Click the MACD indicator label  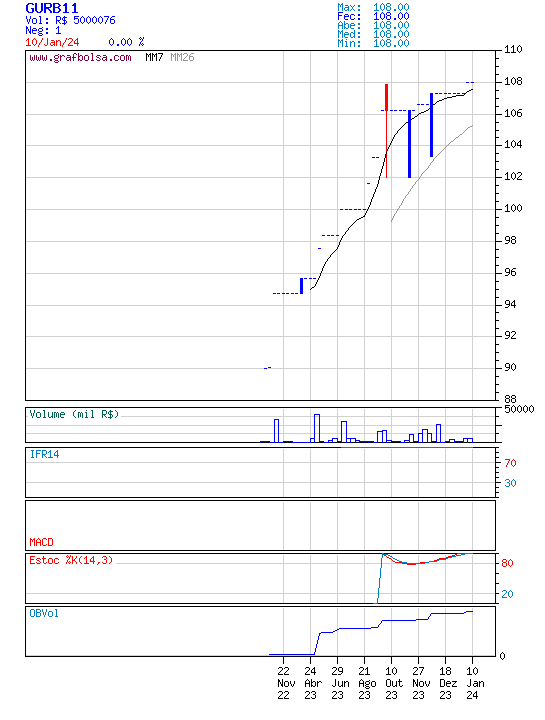click(41, 542)
